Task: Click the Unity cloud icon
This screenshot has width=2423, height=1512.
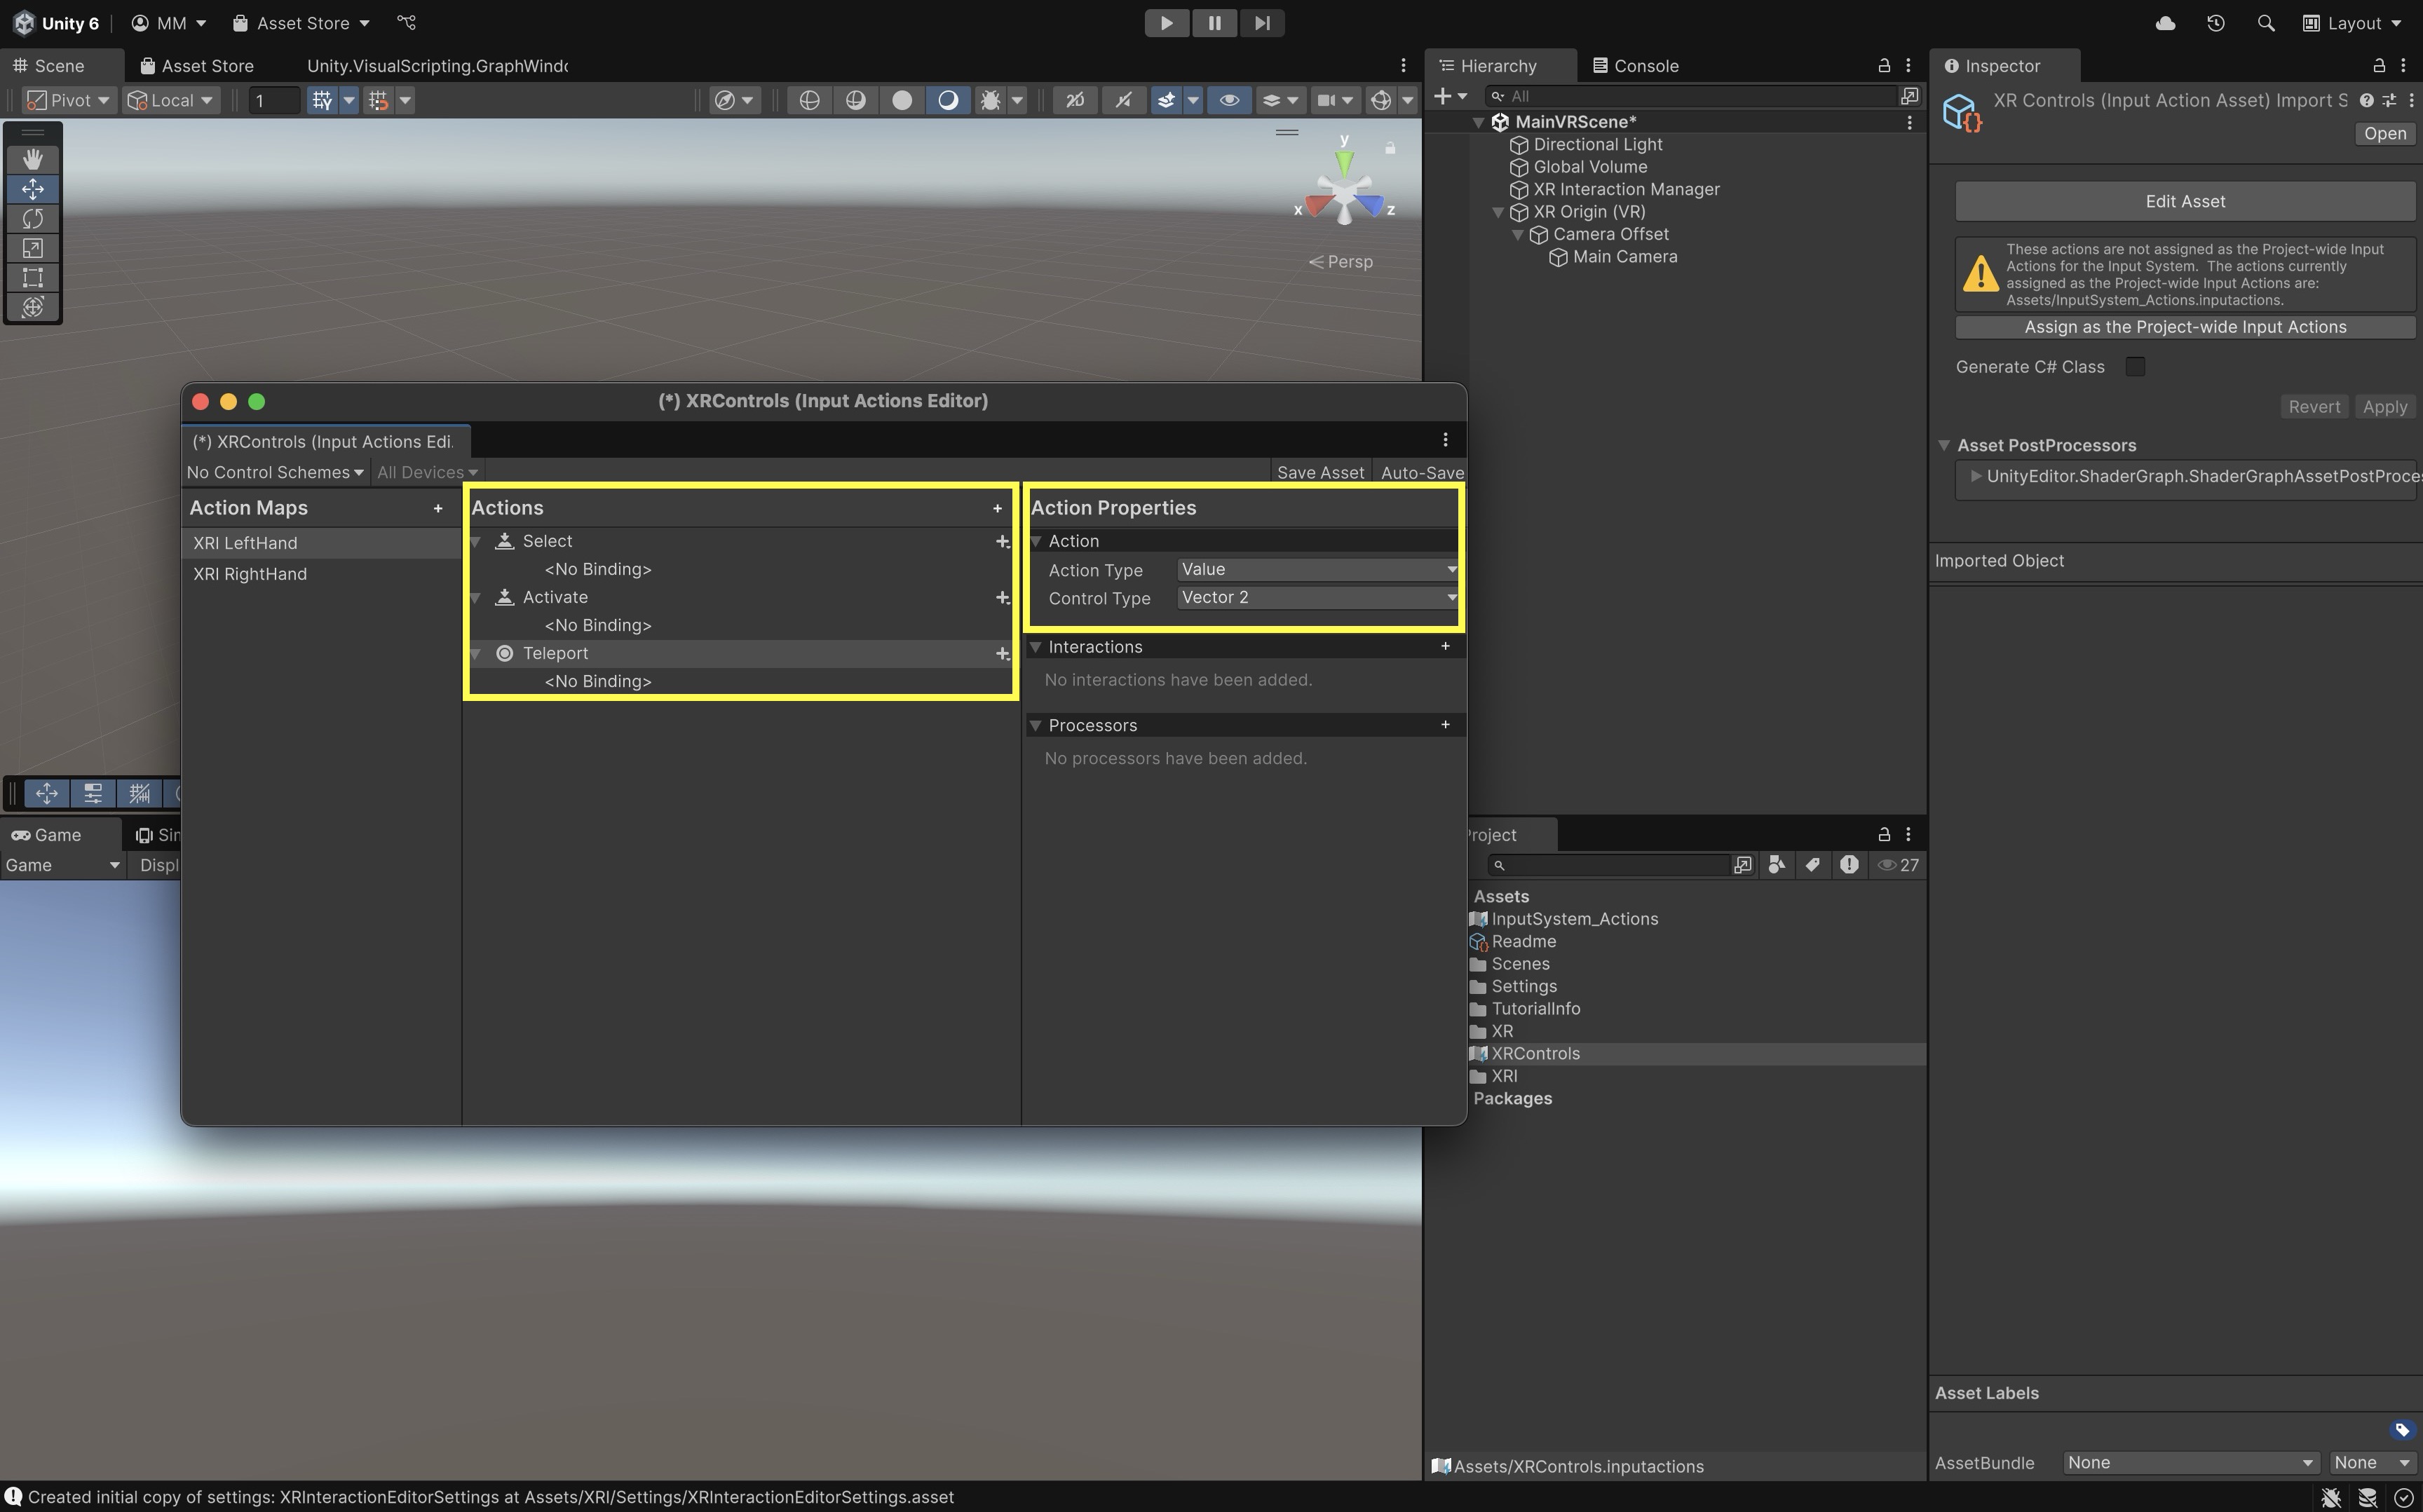Action: (x=2165, y=23)
